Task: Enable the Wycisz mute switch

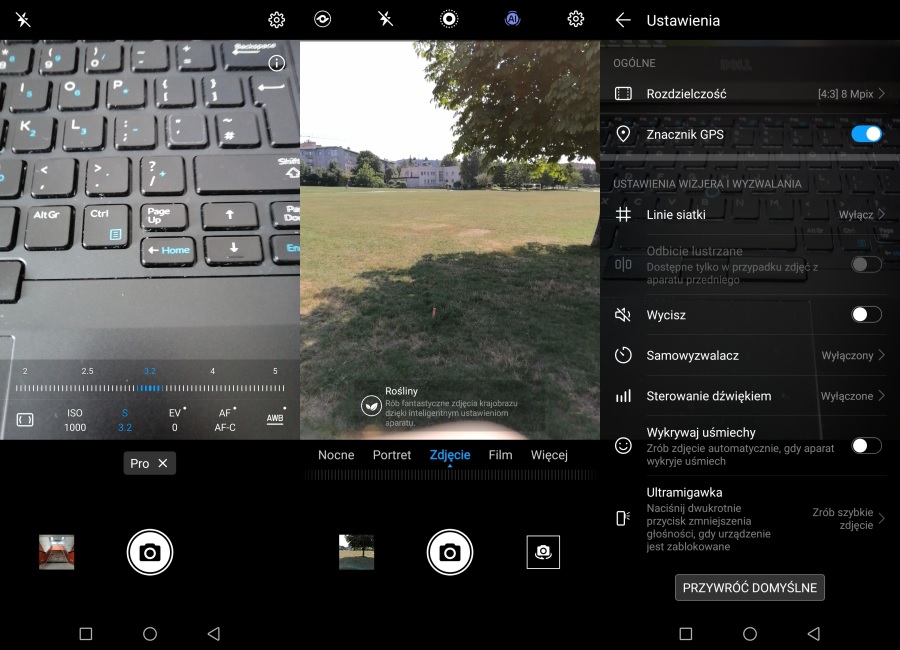Action: [x=865, y=315]
